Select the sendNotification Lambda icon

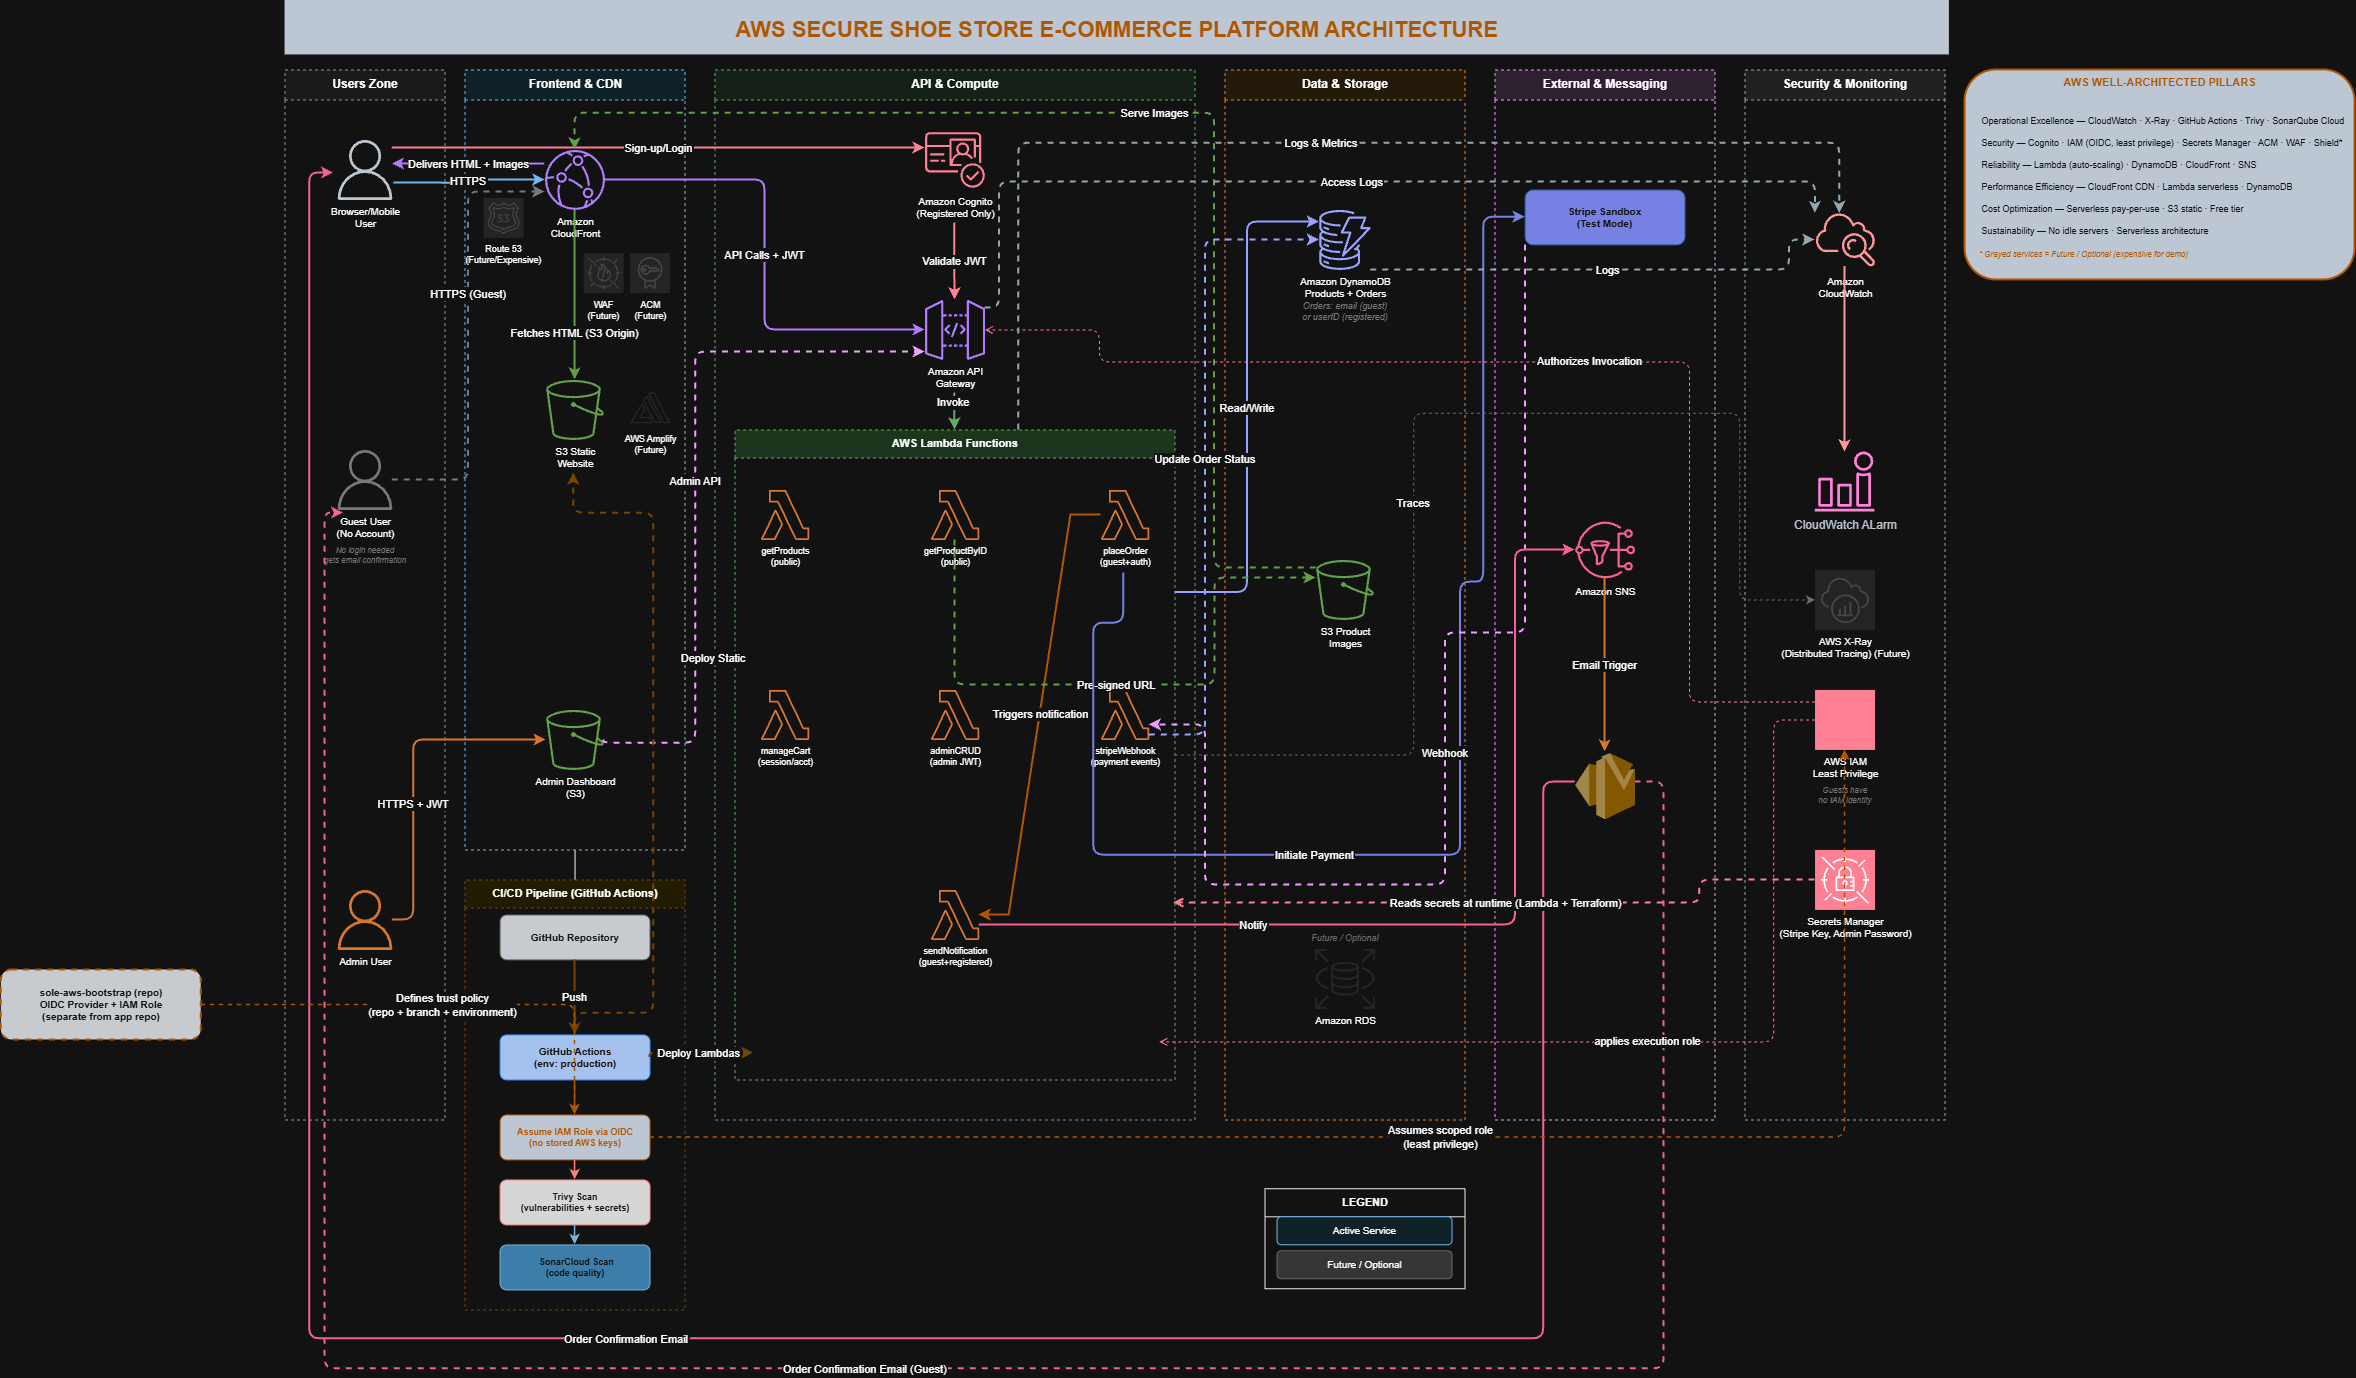955,915
